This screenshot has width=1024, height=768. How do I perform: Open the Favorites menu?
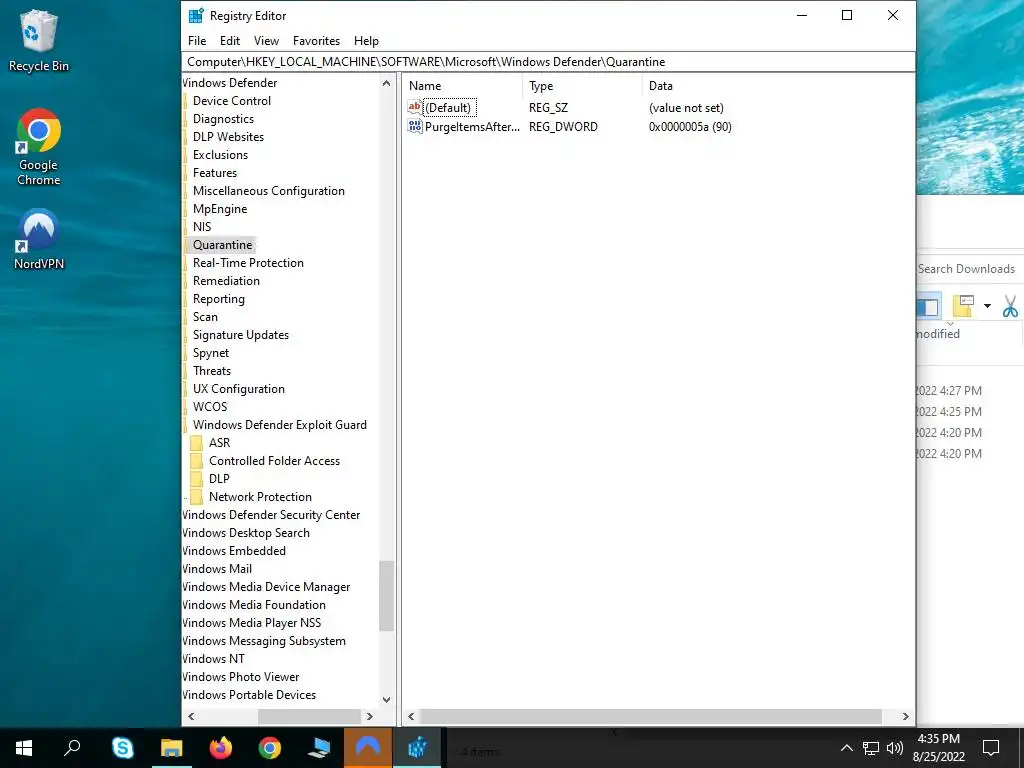[316, 40]
